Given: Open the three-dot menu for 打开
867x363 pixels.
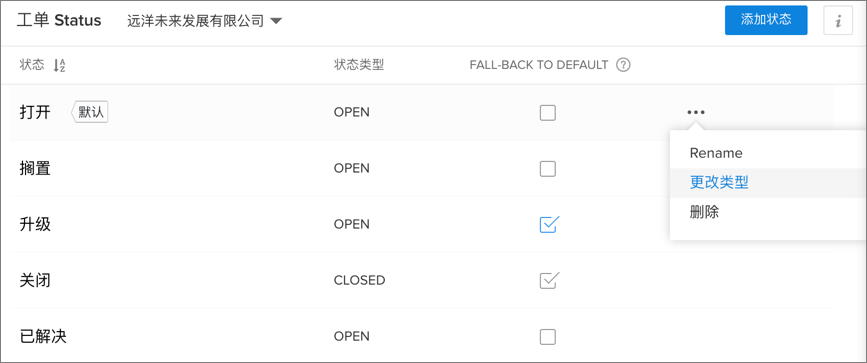Looking at the screenshot, I should (696, 112).
